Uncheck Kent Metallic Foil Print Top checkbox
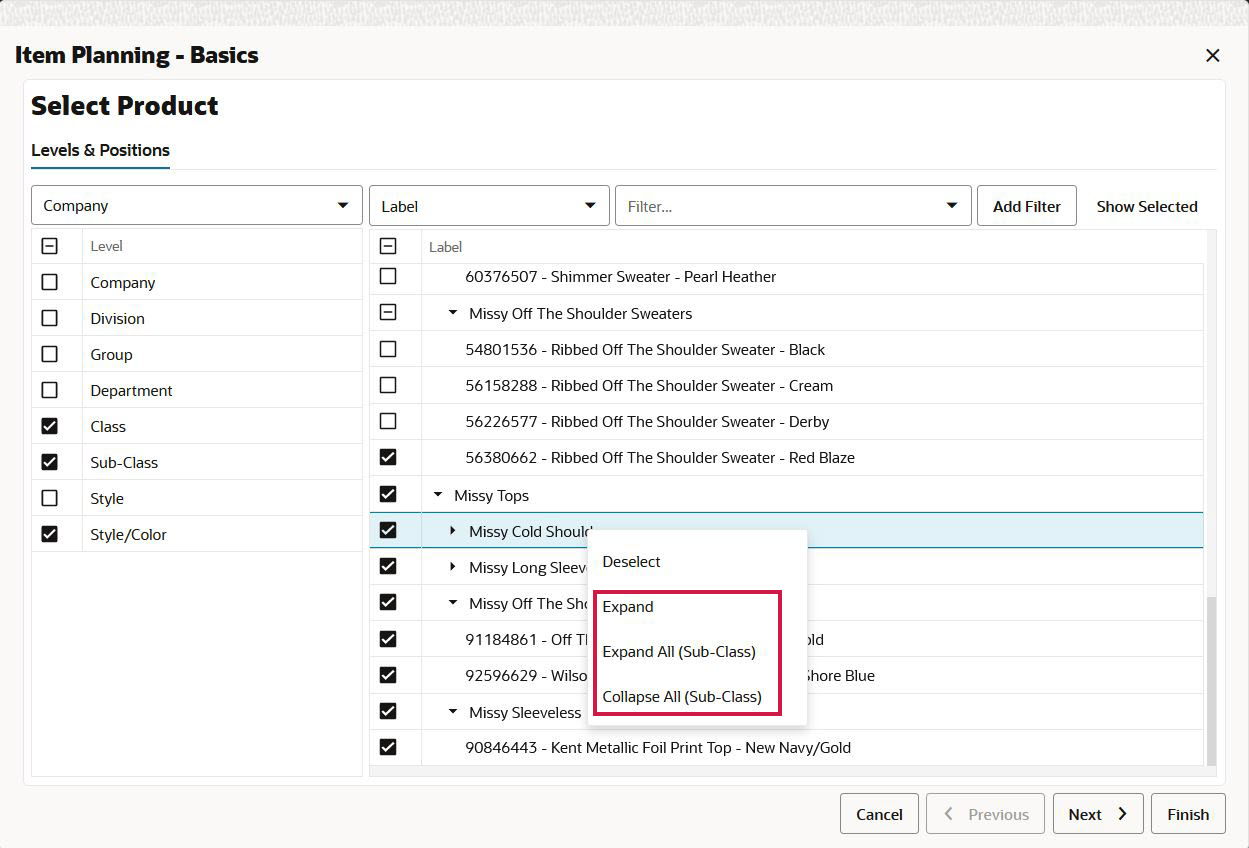1249x848 pixels. [388, 747]
